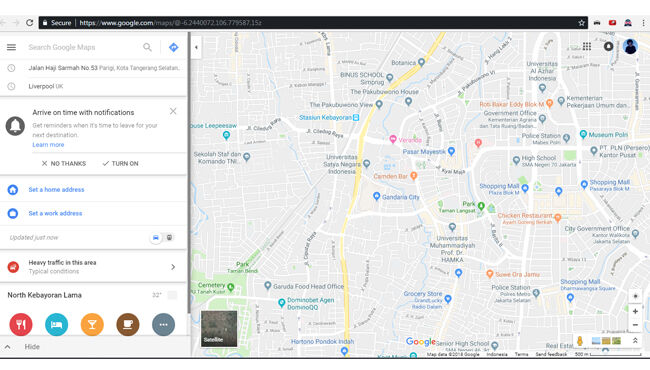Click Stasiun Kebayoran station marker
Viewport: 650px width, 370px height.
tap(356, 118)
